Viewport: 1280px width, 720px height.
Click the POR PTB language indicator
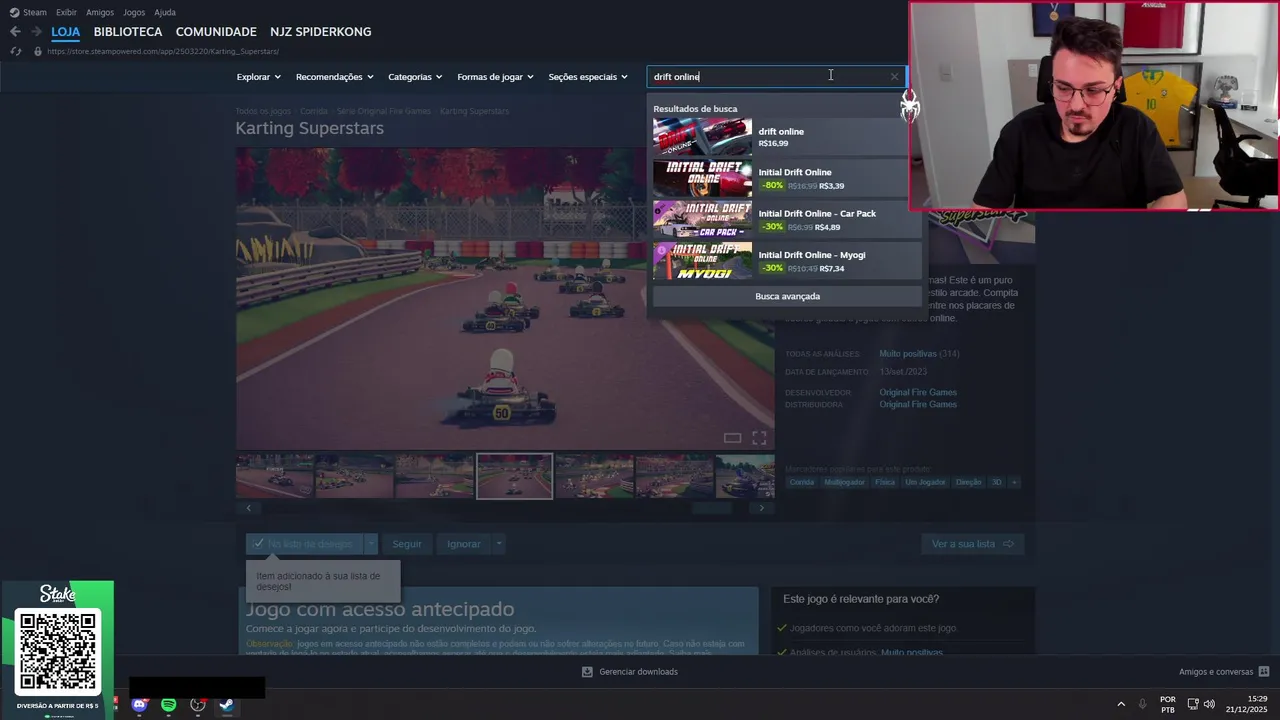[x=1168, y=704]
